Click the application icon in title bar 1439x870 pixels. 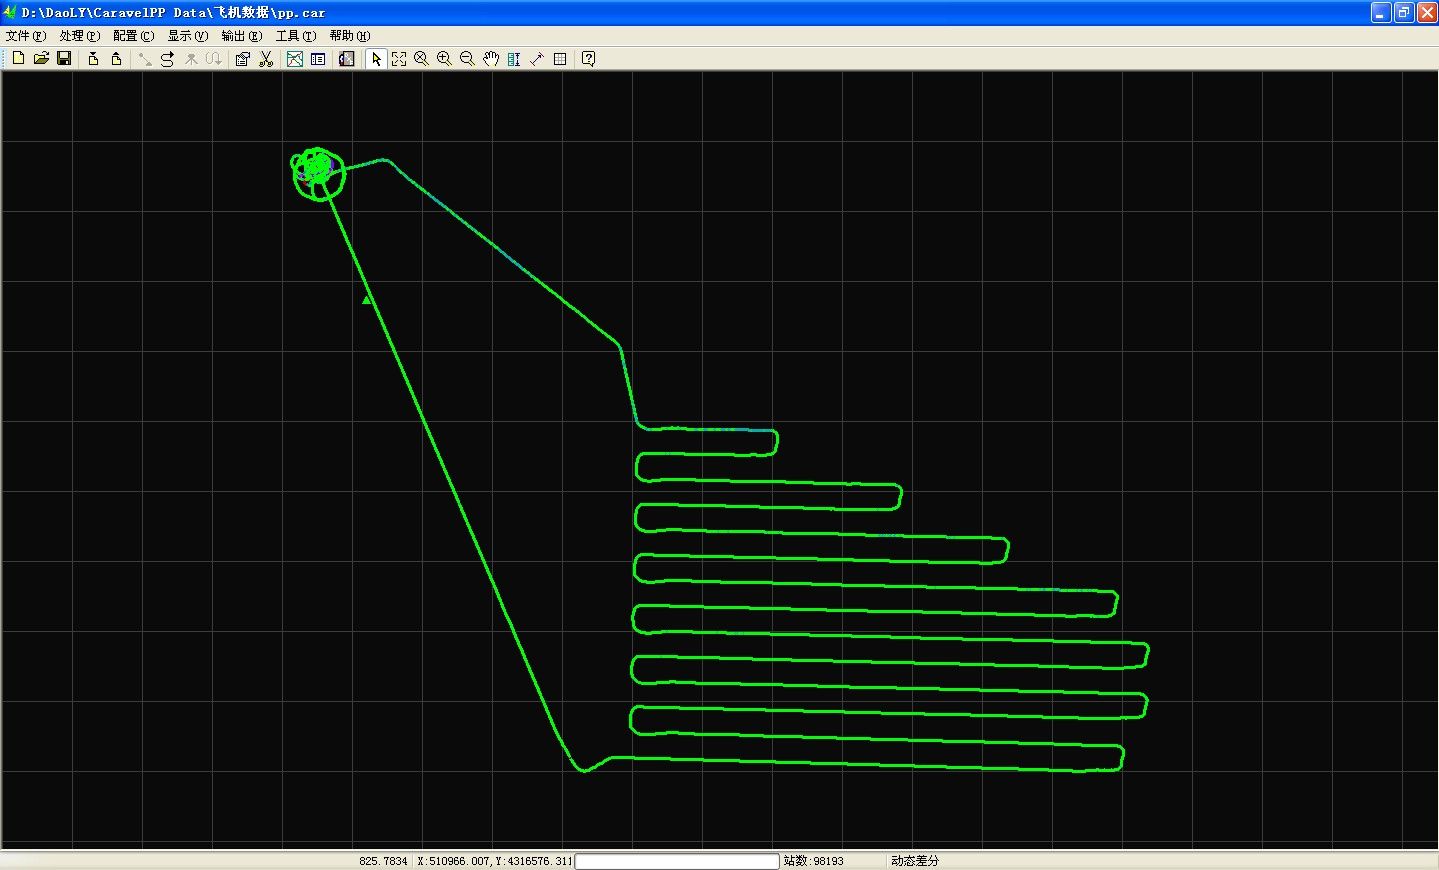[x=10, y=12]
